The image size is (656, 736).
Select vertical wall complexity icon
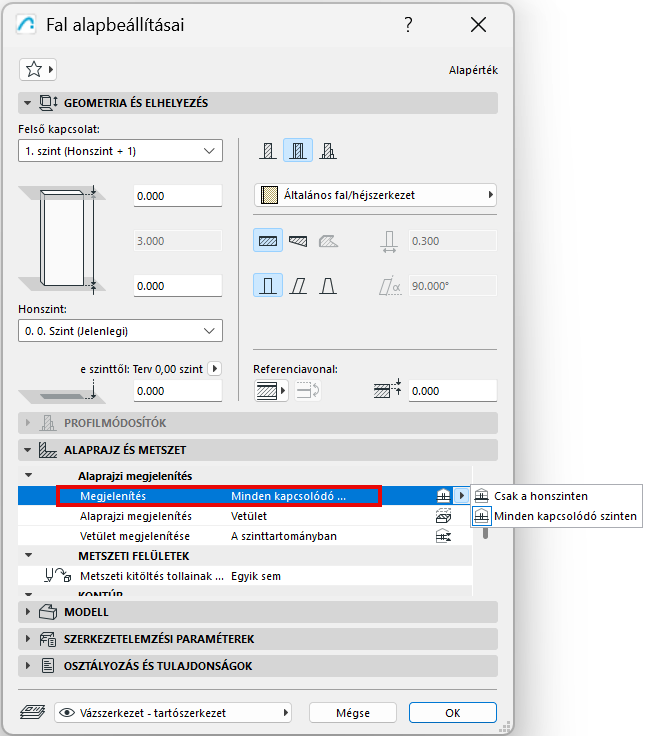(268, 285)
